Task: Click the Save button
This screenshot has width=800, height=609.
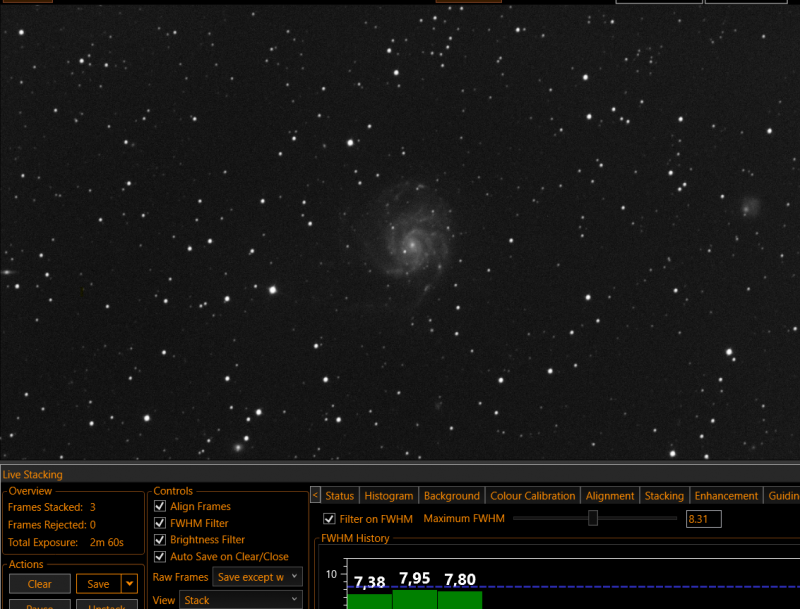Action: tap(98, 583)
